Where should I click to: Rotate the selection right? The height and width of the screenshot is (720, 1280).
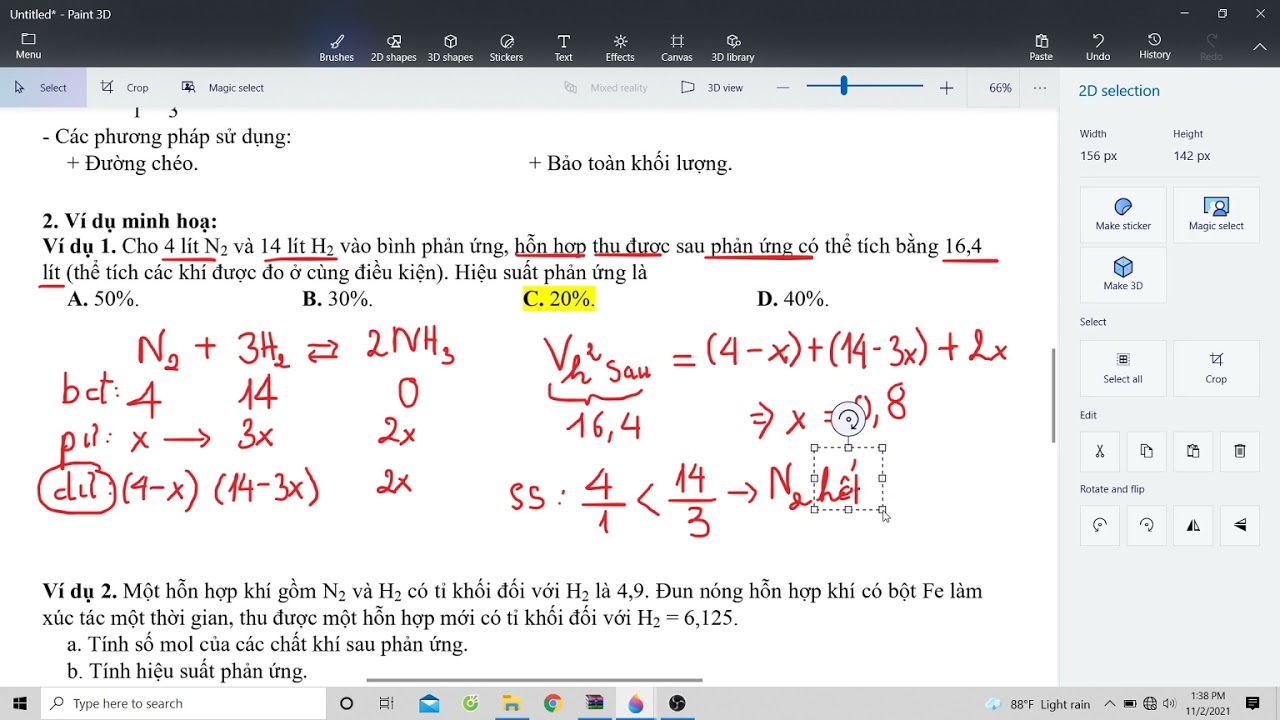1146,525
